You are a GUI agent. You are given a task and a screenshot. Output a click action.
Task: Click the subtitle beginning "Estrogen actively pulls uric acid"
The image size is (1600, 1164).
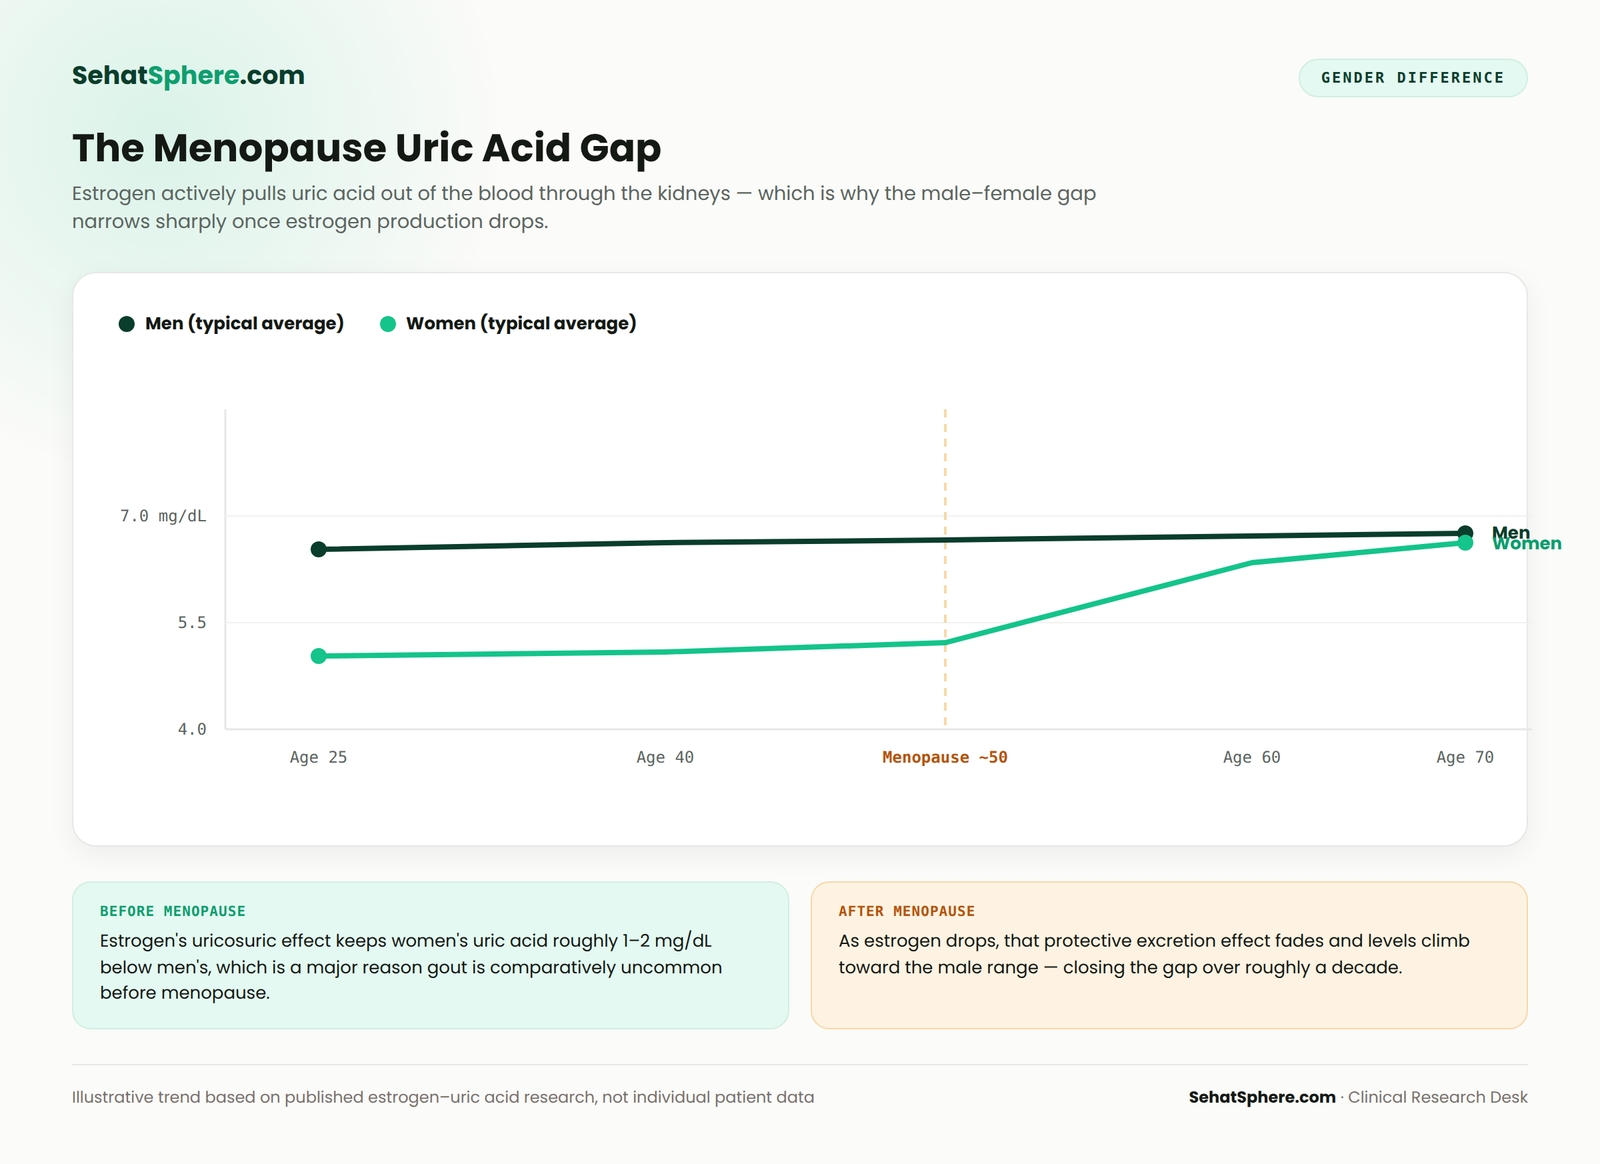pos(584,207)
